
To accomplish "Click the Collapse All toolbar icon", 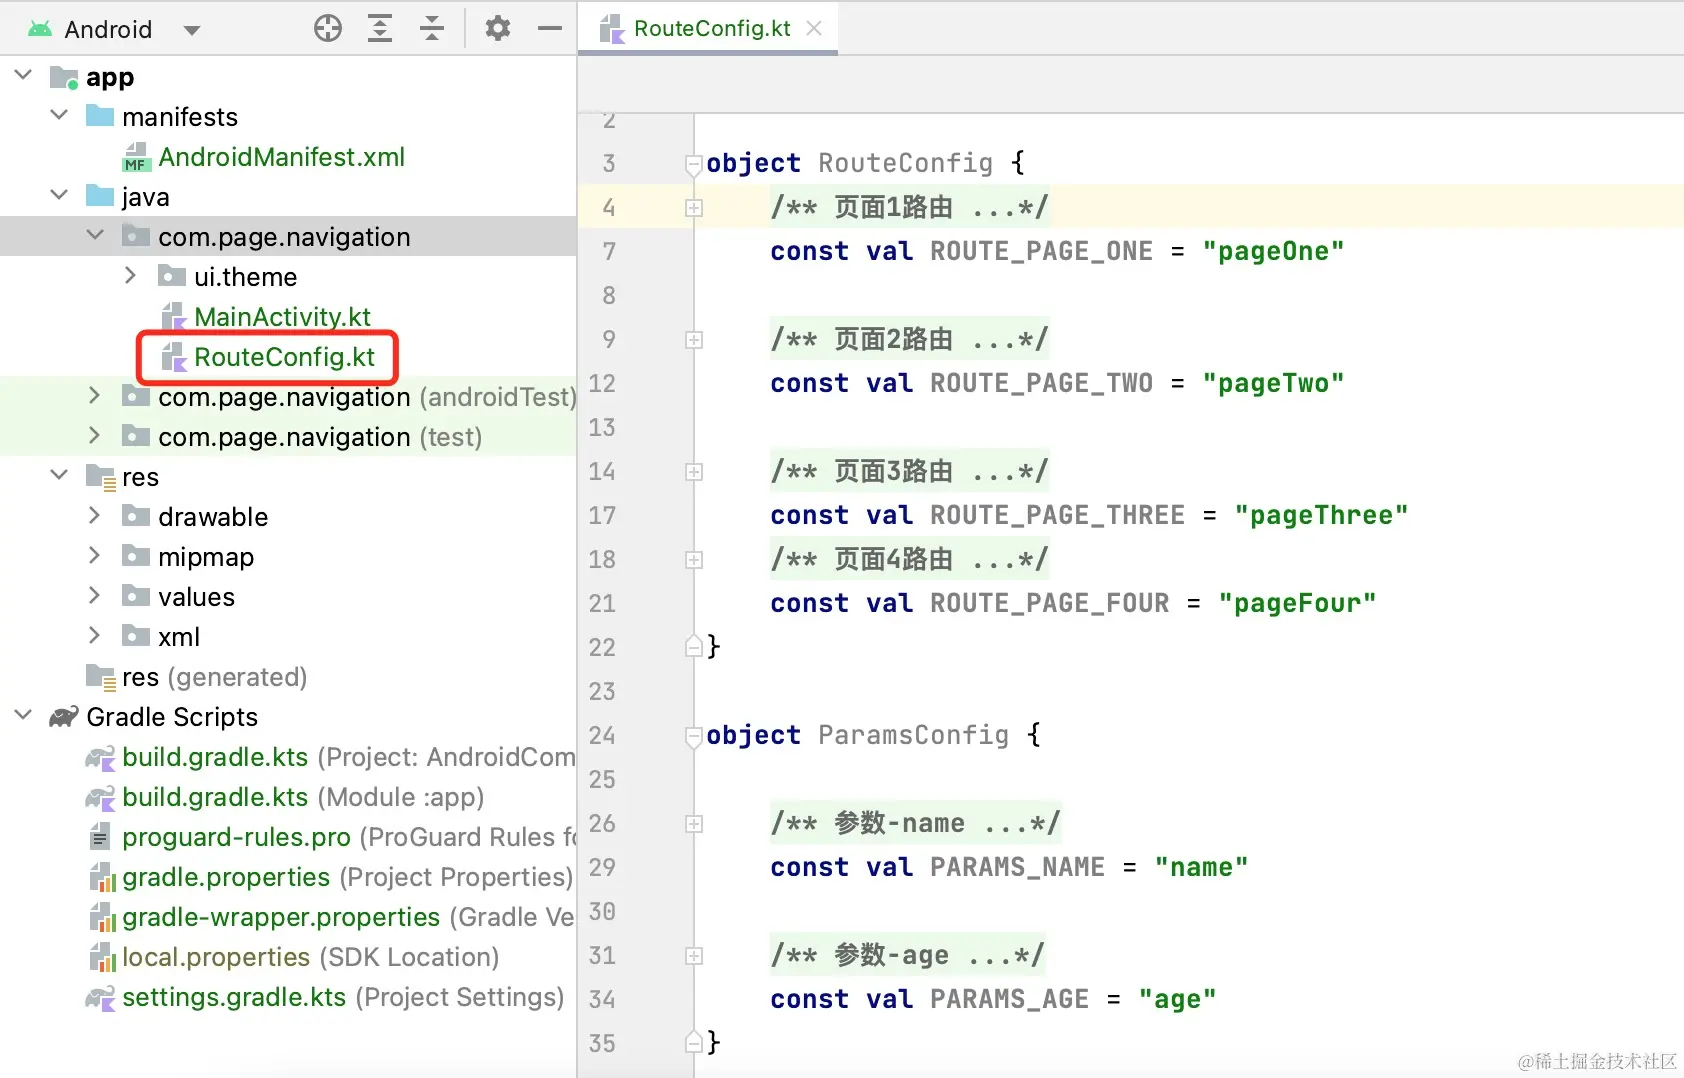I will [432, 28].
